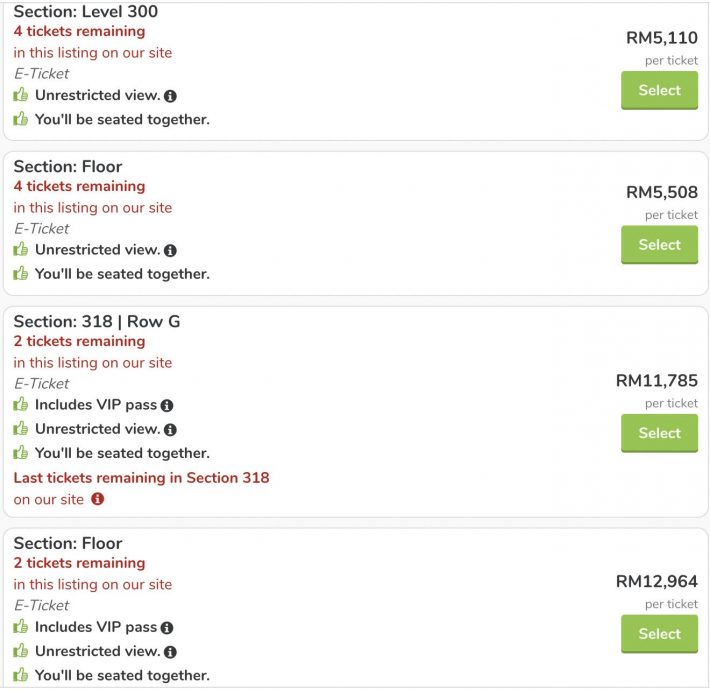This screenshot has height=690, width=710.
Task: Click red info icon after 'on our site' in Section 318
Action: tap(97, 499)
